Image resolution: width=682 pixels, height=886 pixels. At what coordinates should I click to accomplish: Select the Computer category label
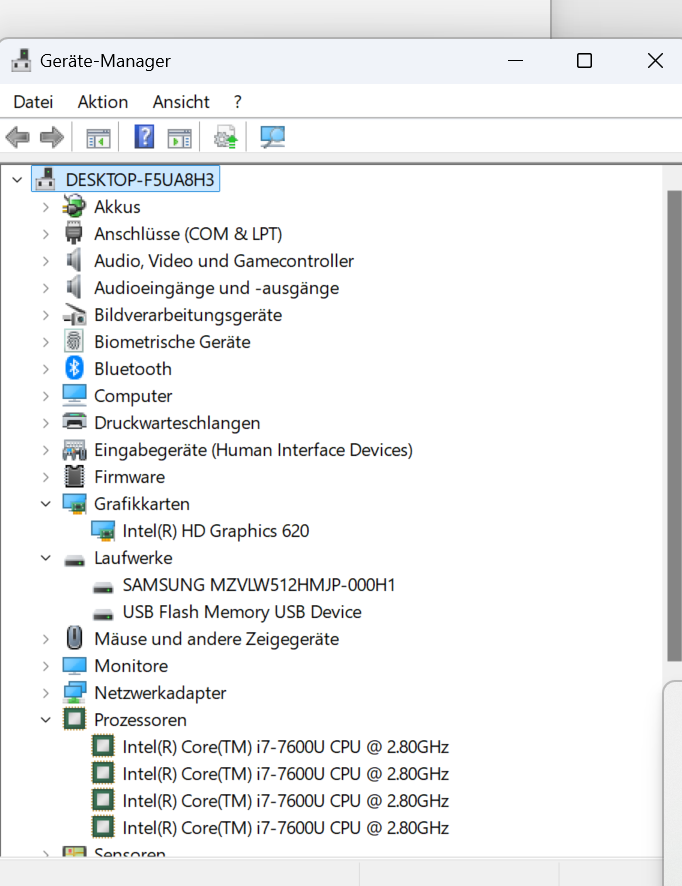[x=133, y=396]
